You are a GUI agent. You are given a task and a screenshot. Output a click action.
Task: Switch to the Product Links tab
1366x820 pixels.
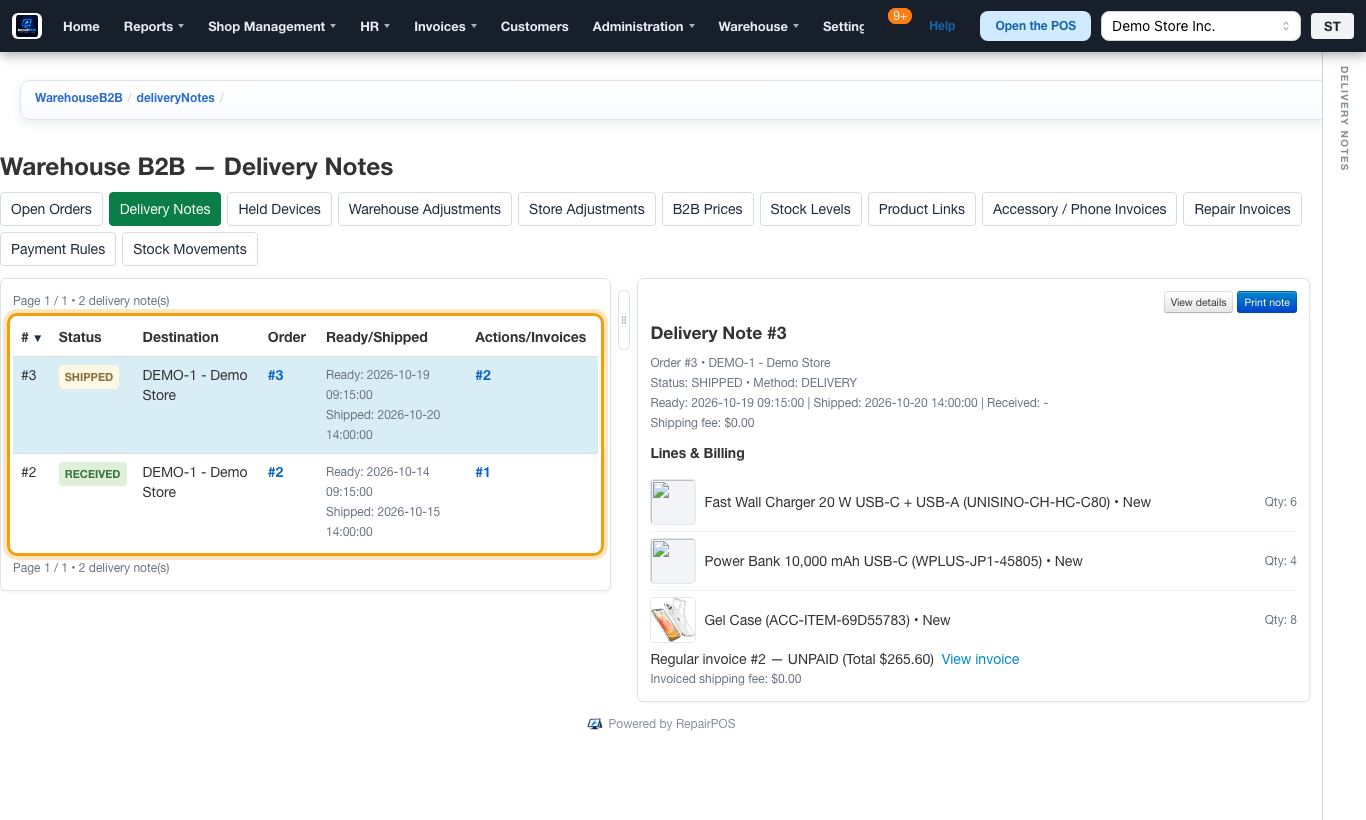tap(922, 209)
